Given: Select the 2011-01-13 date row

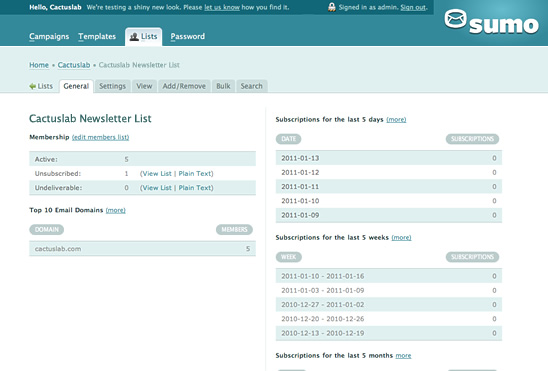Looking at the screenshot, I should [x=389, y=158].
